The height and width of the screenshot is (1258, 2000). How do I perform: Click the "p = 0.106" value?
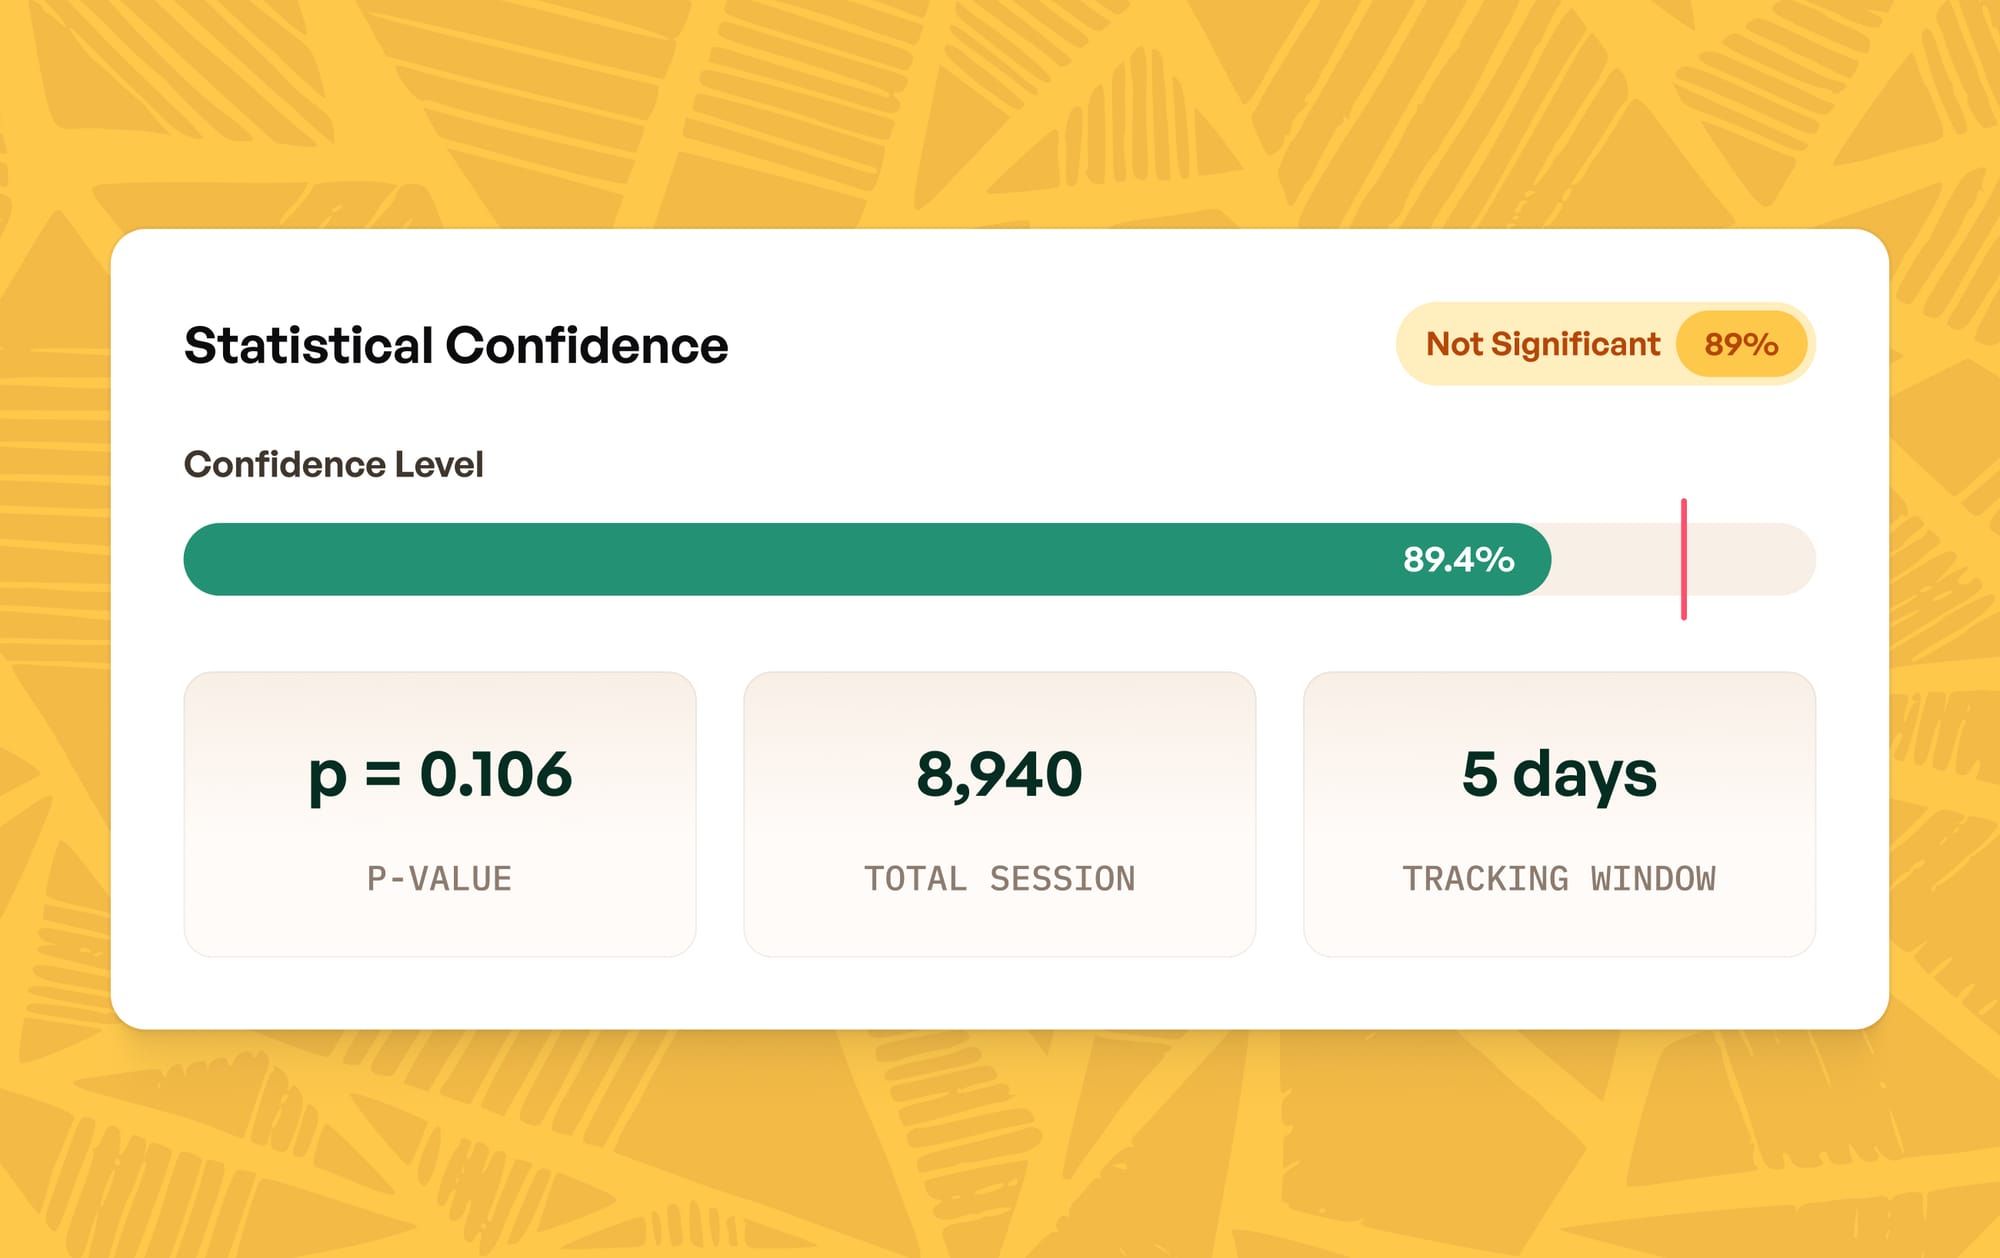coord(440,774)
